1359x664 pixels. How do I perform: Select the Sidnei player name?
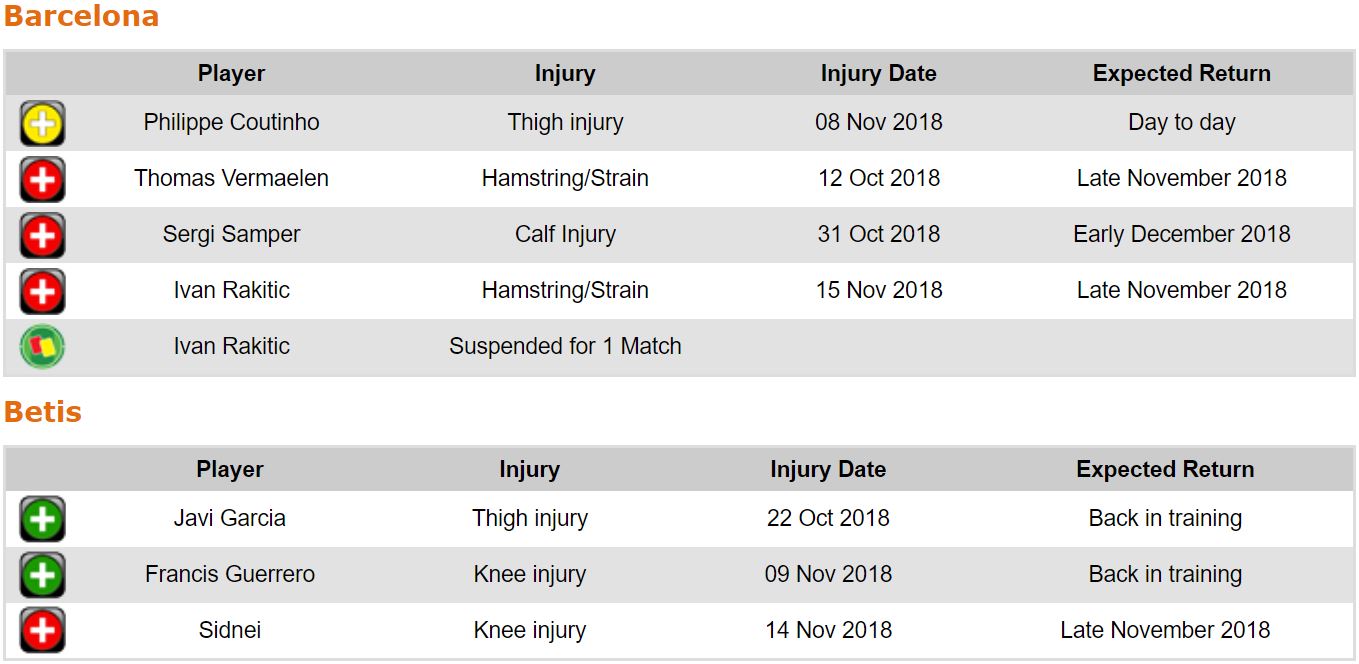click(230, 630)
